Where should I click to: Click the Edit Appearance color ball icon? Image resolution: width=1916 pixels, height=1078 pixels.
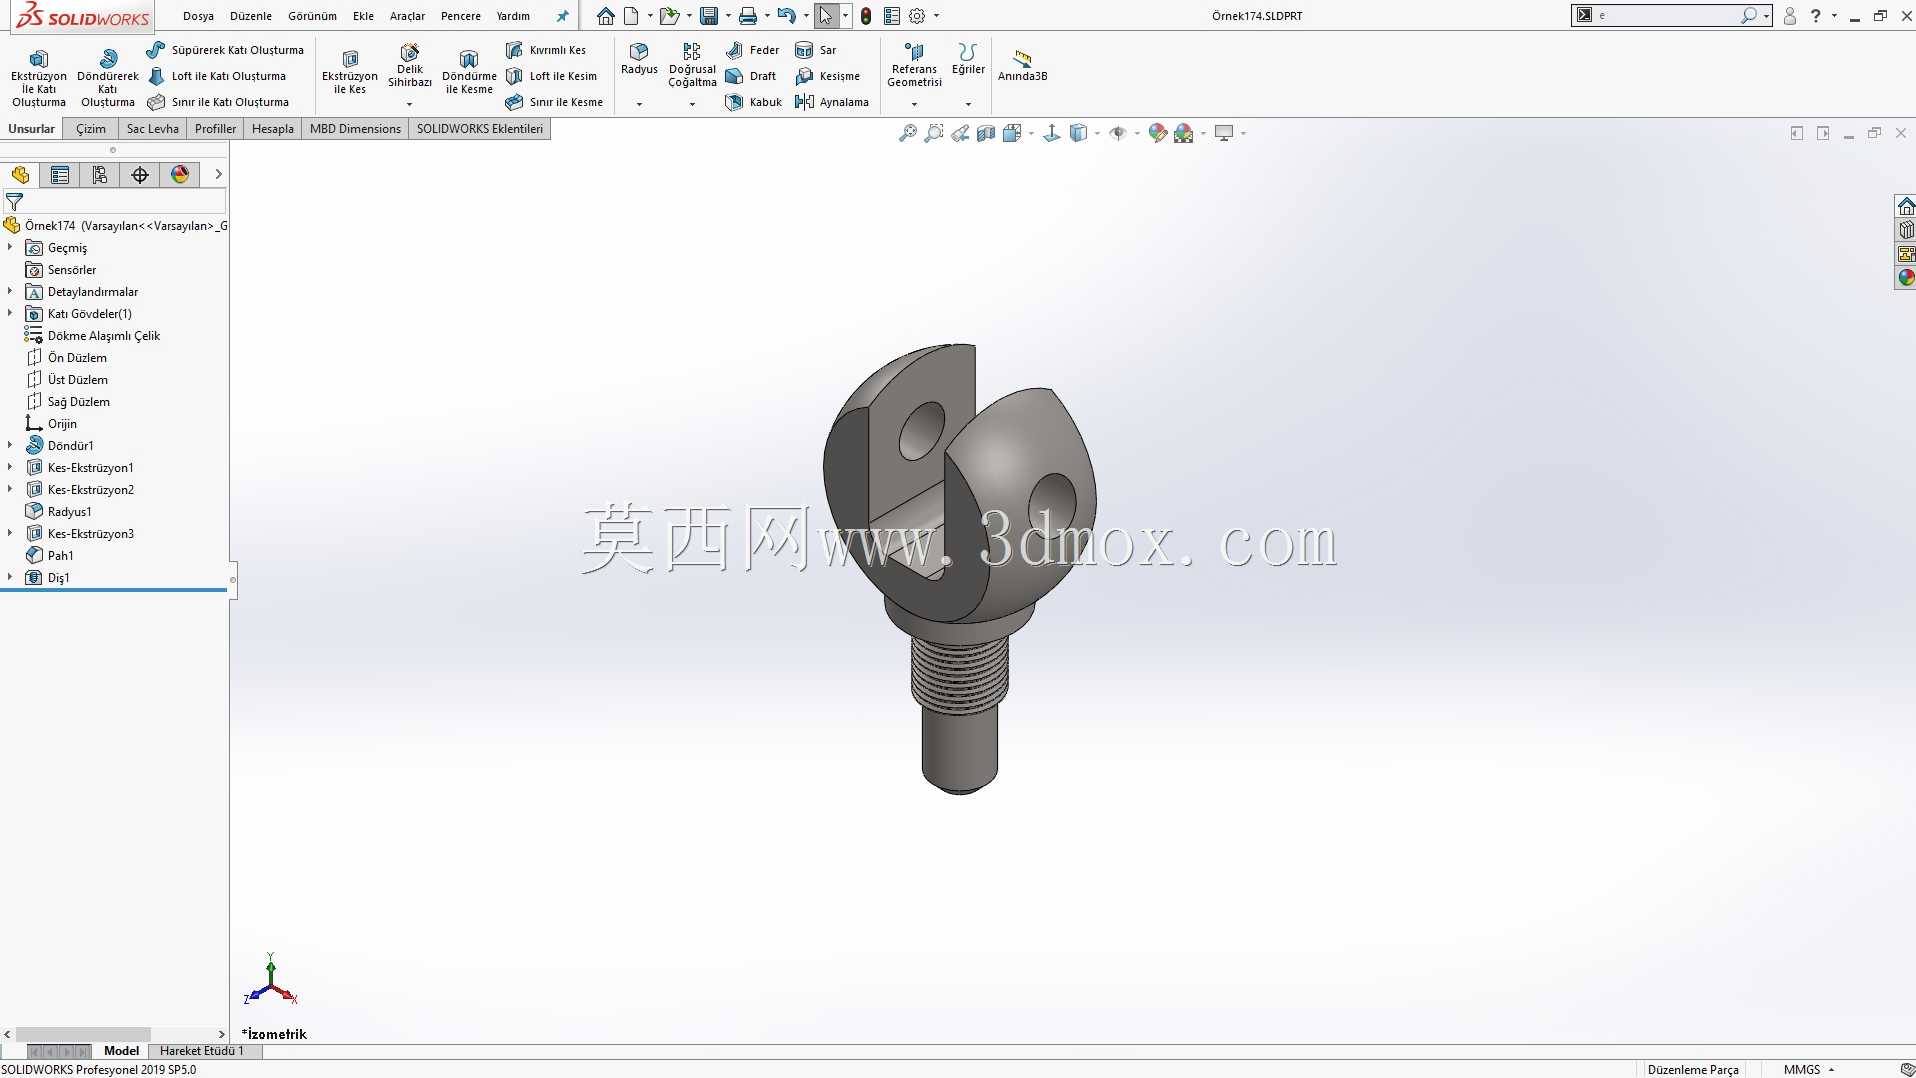(x=1158, y=133)
